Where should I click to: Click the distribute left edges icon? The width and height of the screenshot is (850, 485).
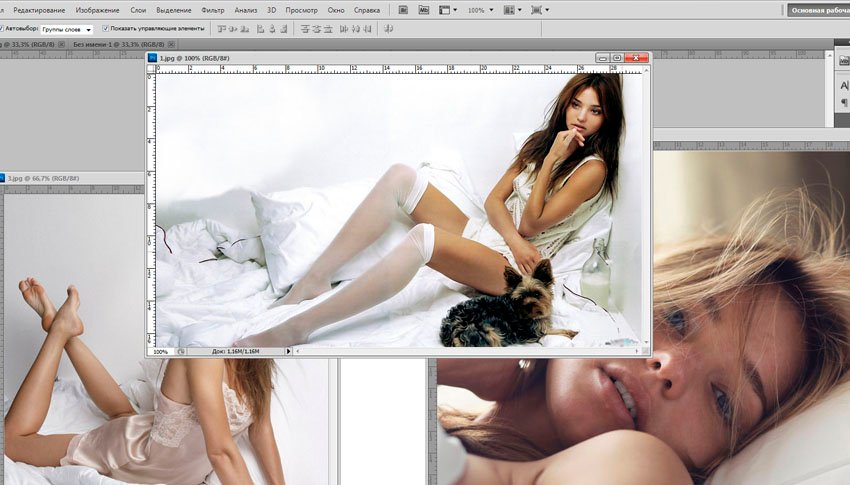344,29
